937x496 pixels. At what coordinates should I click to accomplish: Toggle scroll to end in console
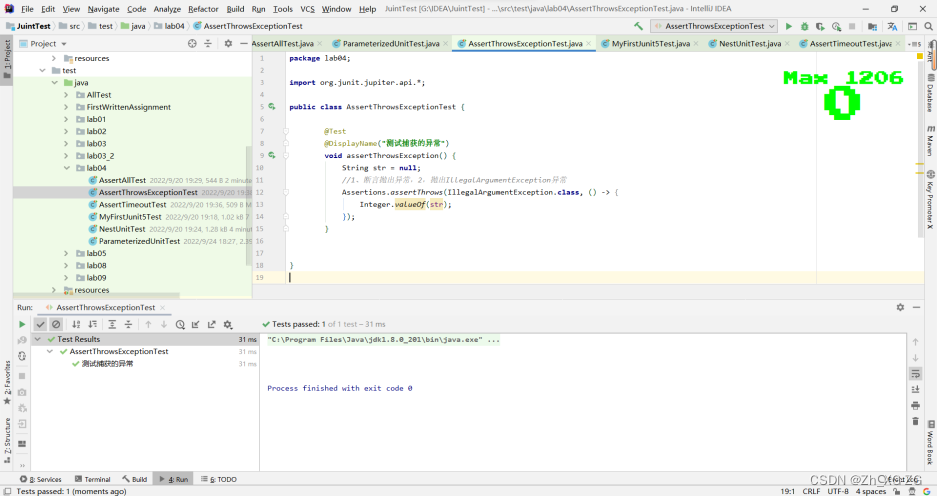915,389
